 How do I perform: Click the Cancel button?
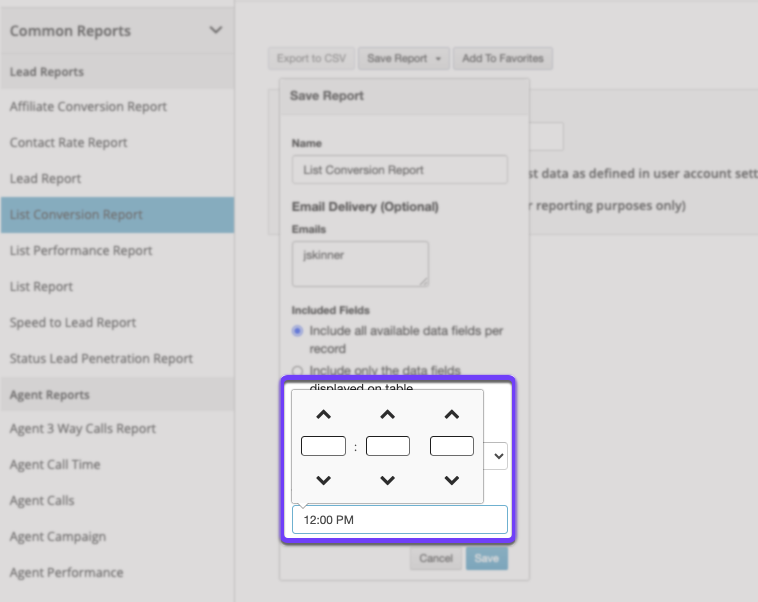click(x=436, y=558)
